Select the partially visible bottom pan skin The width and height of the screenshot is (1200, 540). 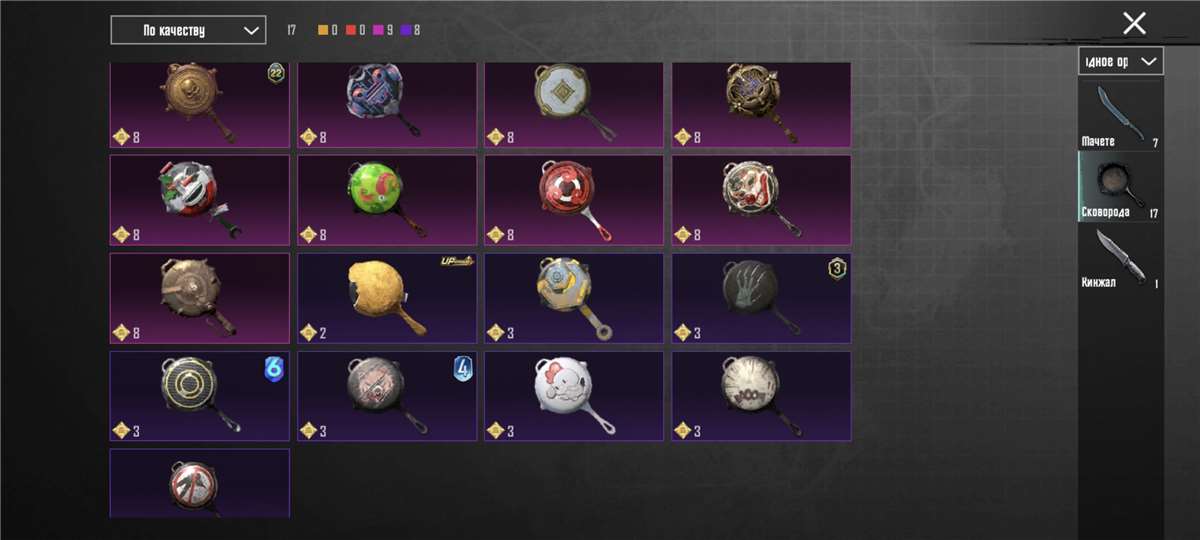pos(200,483)
